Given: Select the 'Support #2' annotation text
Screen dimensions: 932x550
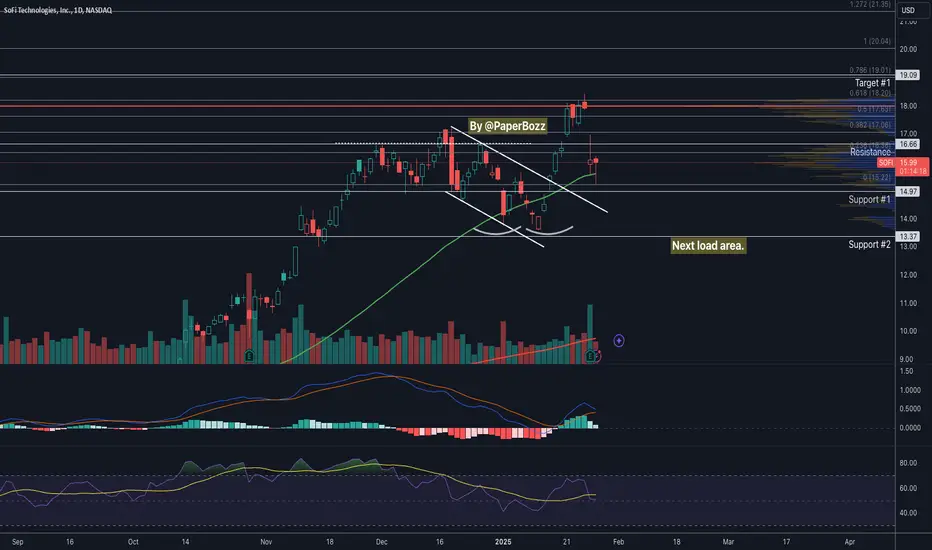Looking at the screenshot, I should coord(869,244).
